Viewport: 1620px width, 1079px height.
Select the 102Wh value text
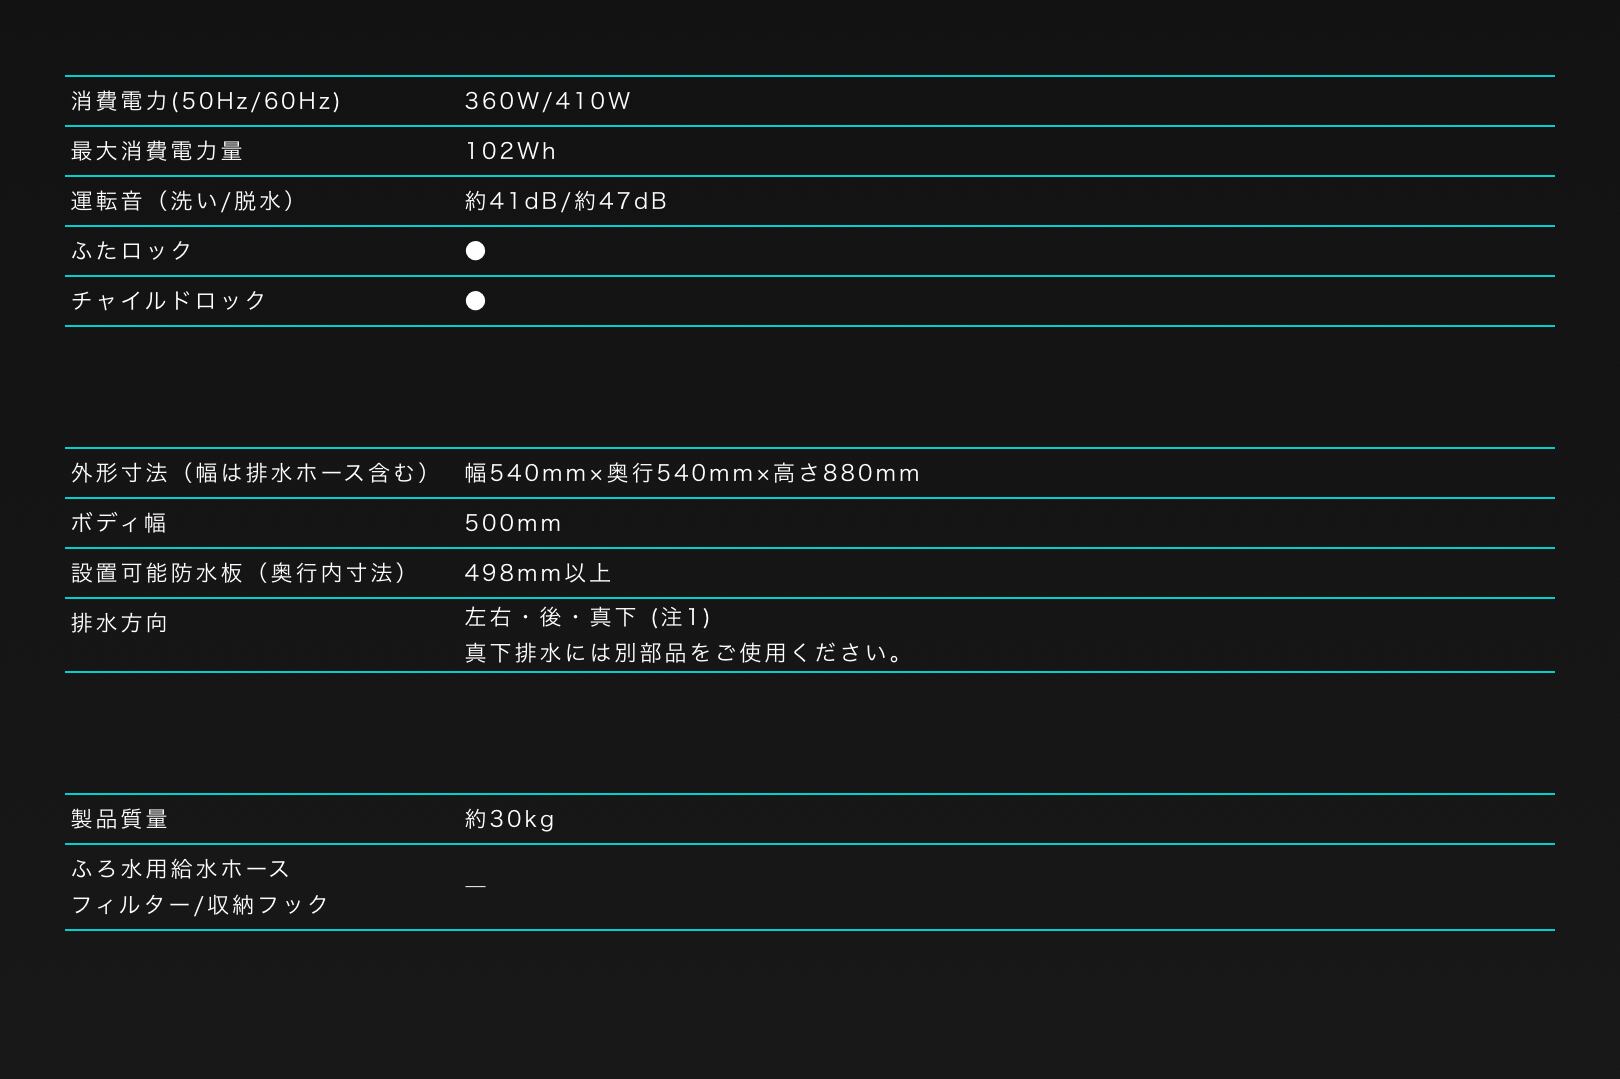510,151
